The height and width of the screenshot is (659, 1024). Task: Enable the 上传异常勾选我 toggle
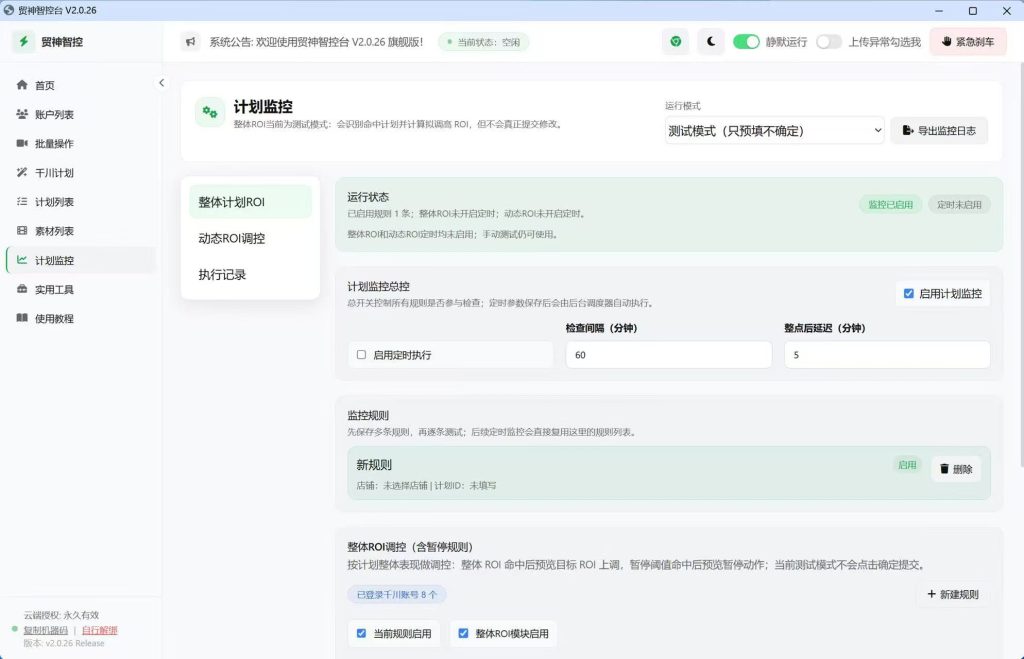point(829,42)
